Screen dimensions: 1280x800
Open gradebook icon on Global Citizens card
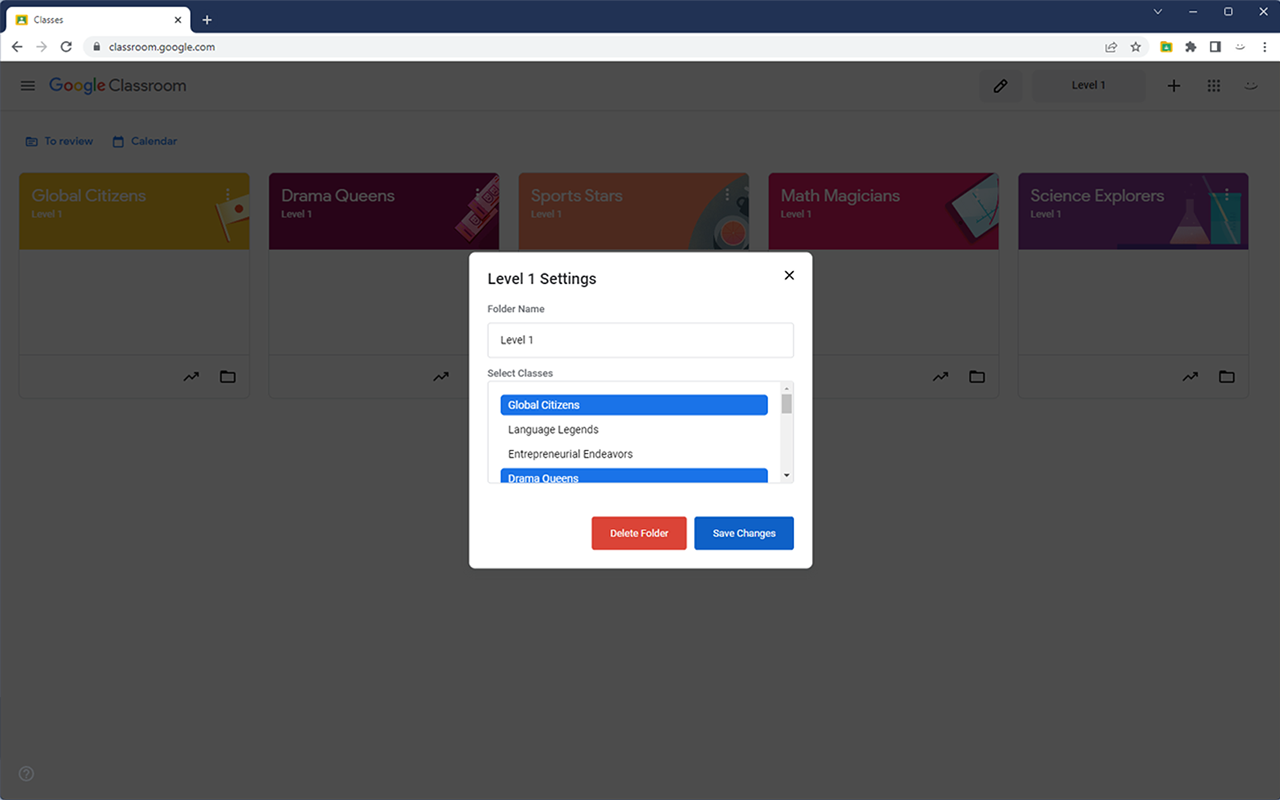[x=191, y=377]
